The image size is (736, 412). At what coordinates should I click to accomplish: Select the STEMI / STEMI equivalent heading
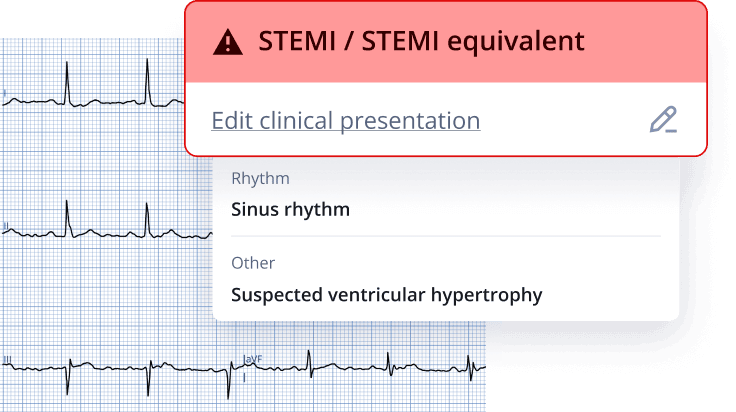(421, 41)
